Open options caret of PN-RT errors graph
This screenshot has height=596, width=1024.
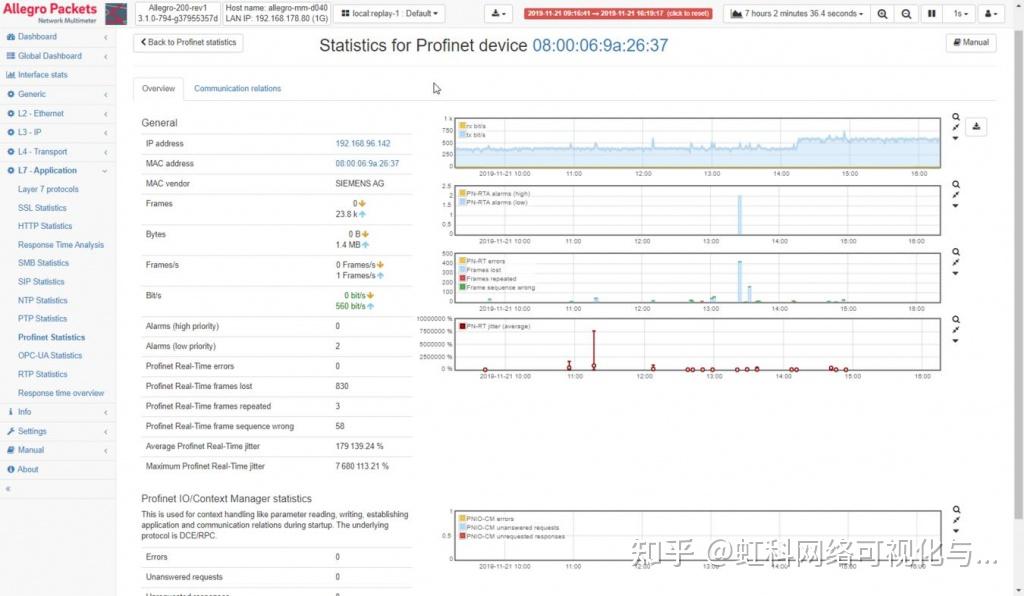pyautogui.click(x=955, y=274)
